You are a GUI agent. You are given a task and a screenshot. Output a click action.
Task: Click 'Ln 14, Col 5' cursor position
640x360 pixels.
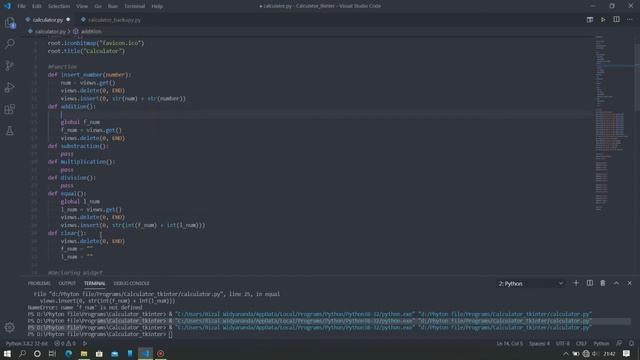click(x=509, y=344)
